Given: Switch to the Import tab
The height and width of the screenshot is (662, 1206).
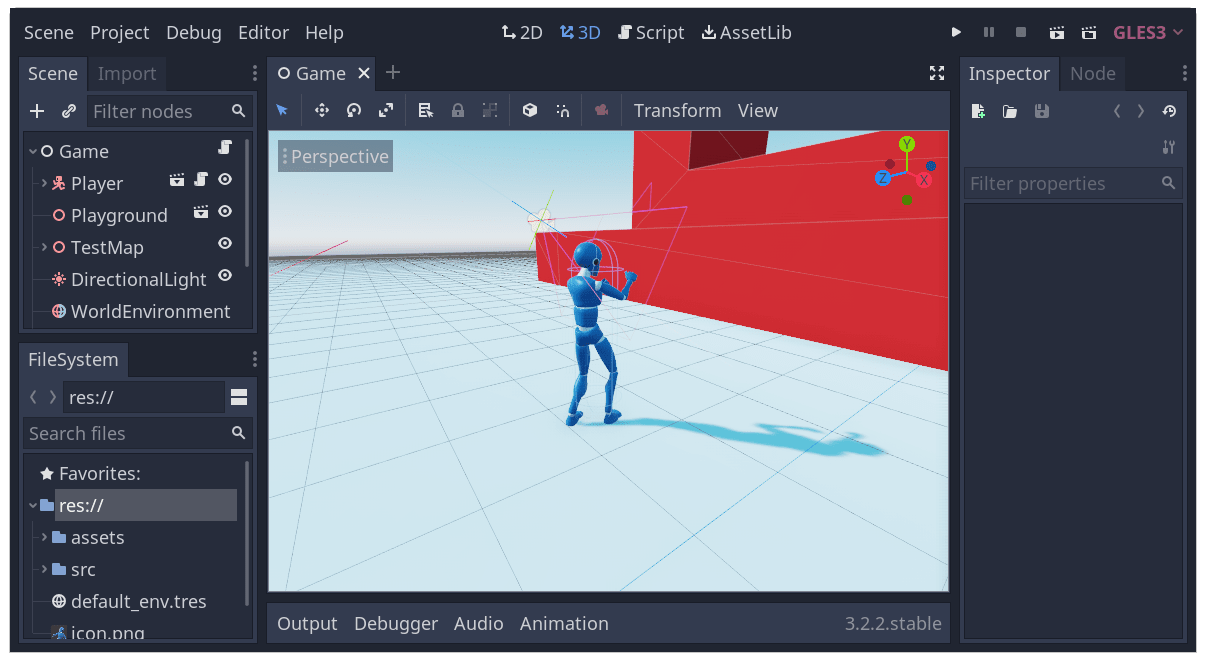Looking at the screenshot, I should click(127, 73).
